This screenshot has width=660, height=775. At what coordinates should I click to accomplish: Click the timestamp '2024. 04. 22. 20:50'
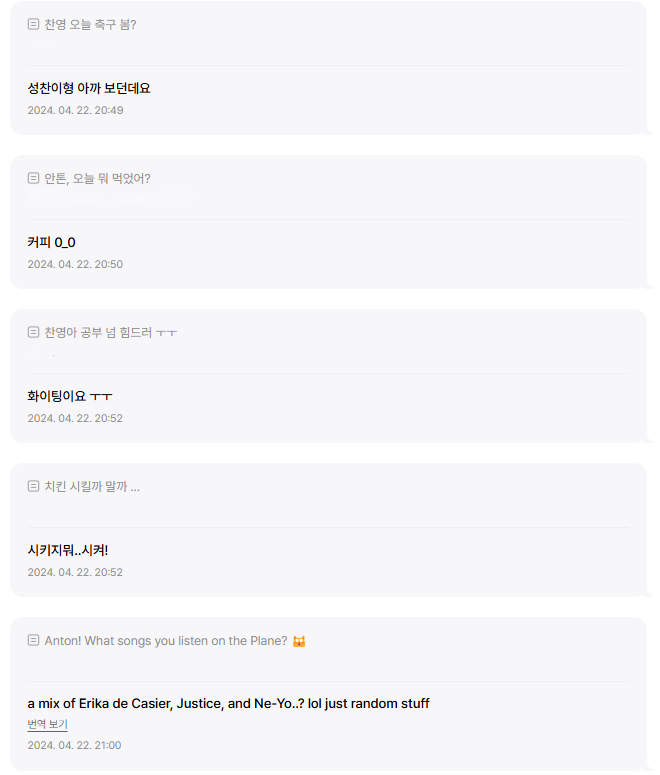pos(75,264)
